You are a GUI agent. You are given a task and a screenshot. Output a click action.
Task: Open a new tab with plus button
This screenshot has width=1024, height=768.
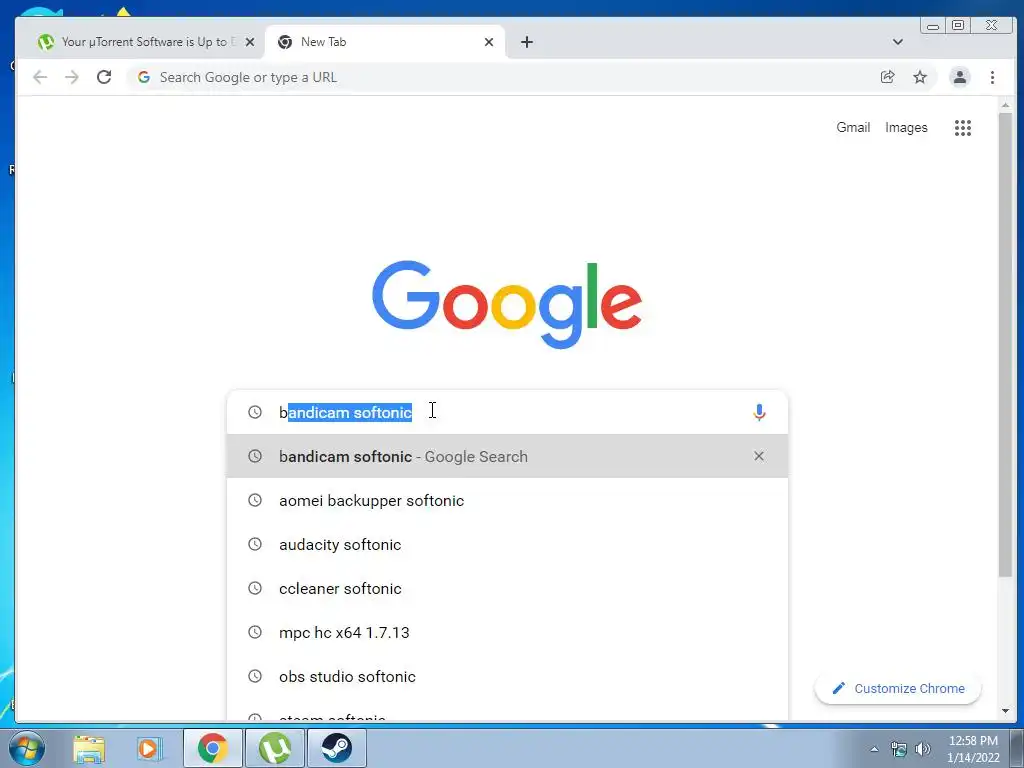click(x=526, y=42)
